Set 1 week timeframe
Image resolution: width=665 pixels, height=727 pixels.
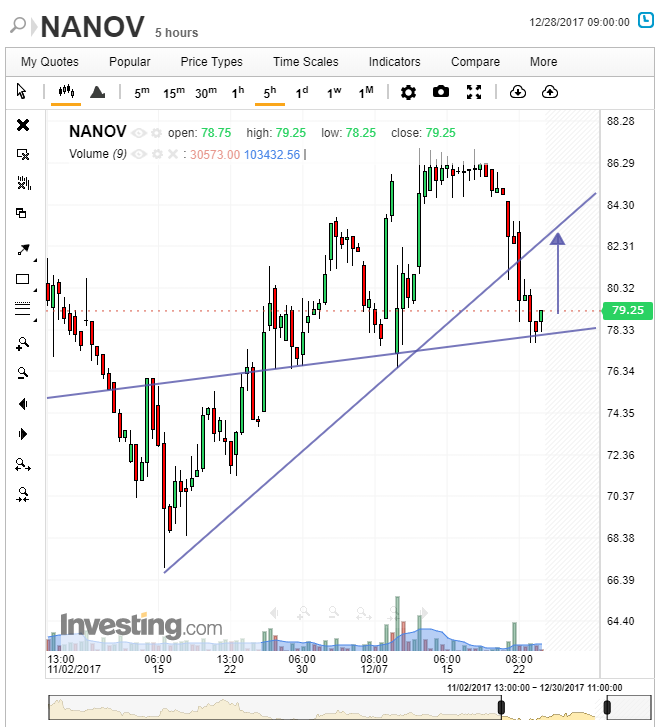[334, 92]
